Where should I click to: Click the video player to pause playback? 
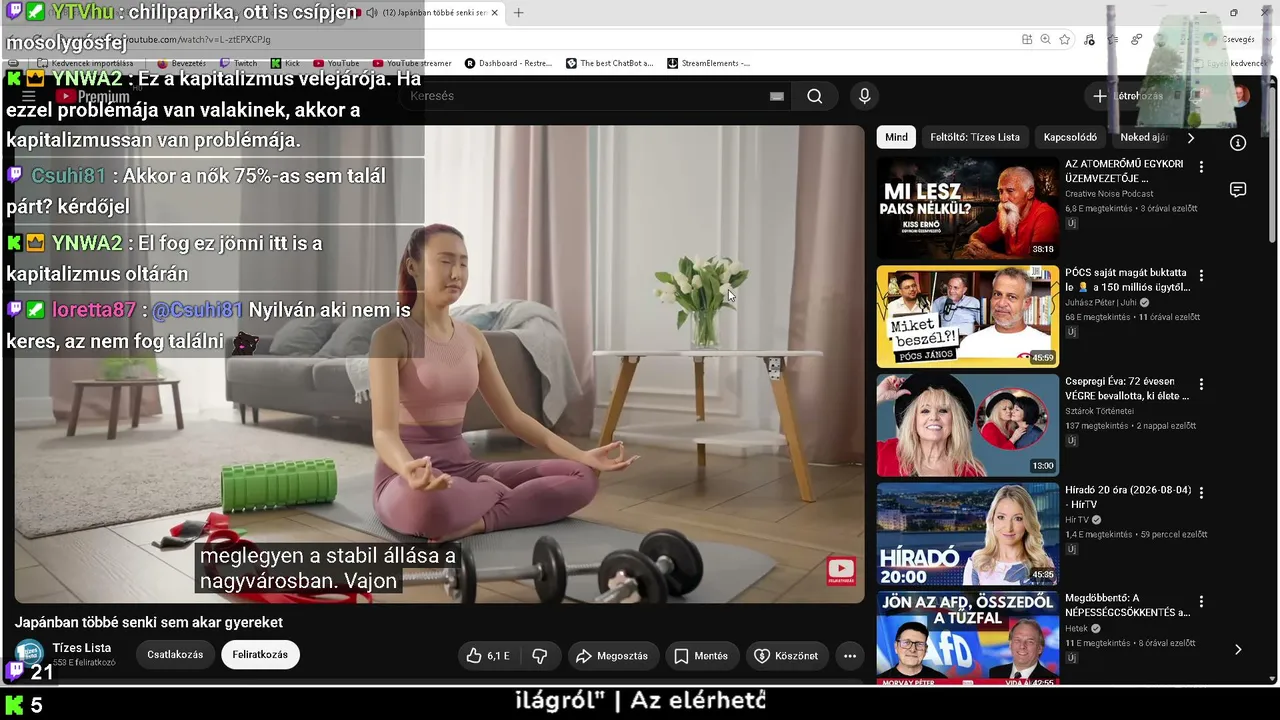(440, 364)
